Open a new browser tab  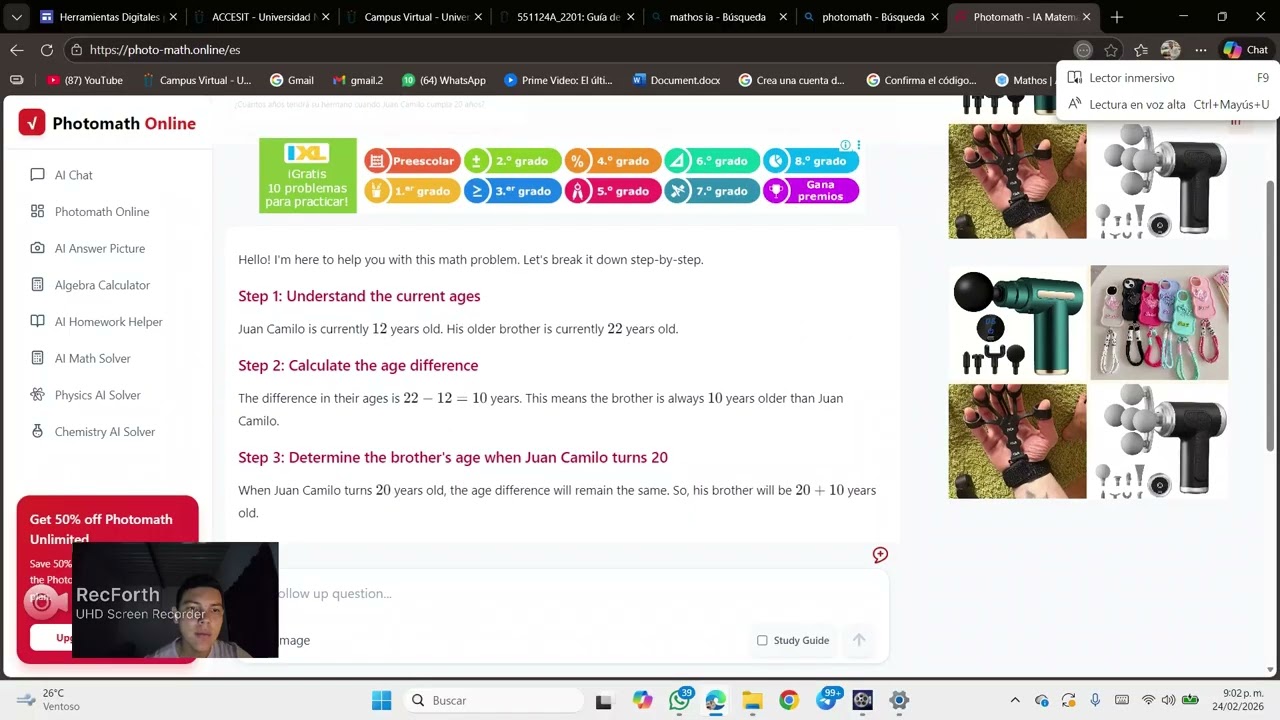tap(1117, 17)
